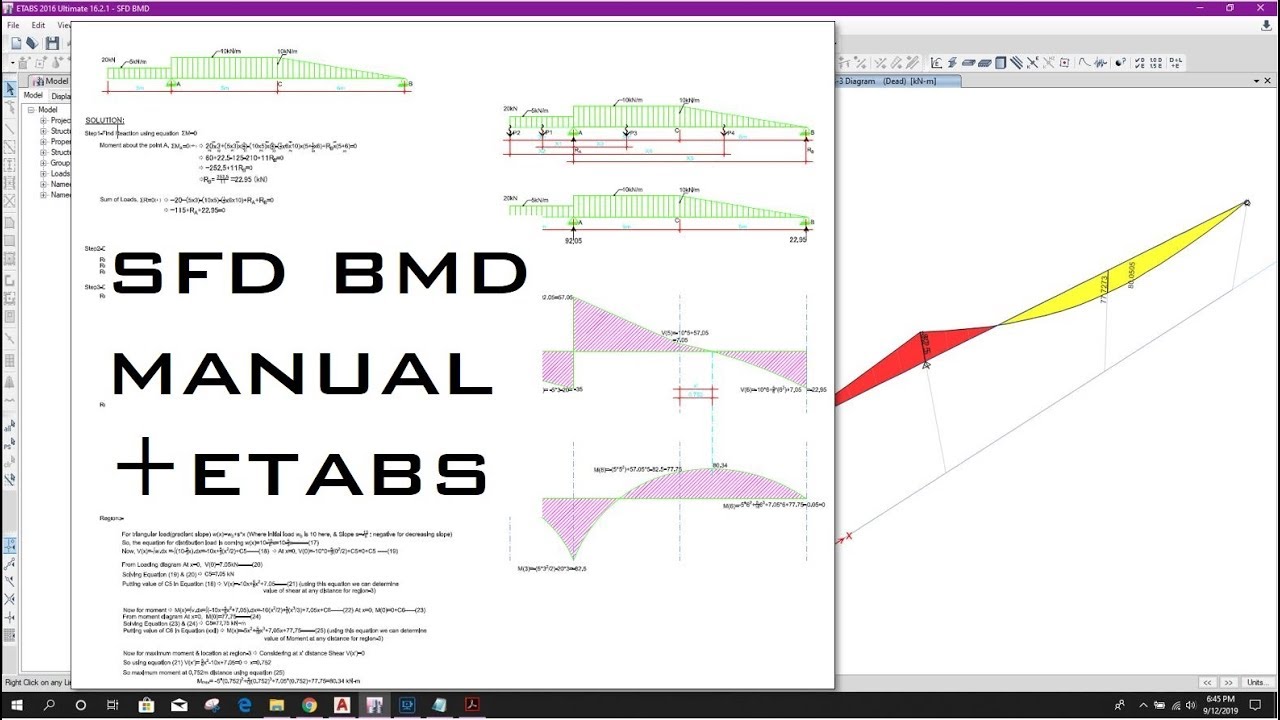Switch to the Model explorer tab
The image size is (1280, 720).
50,81
